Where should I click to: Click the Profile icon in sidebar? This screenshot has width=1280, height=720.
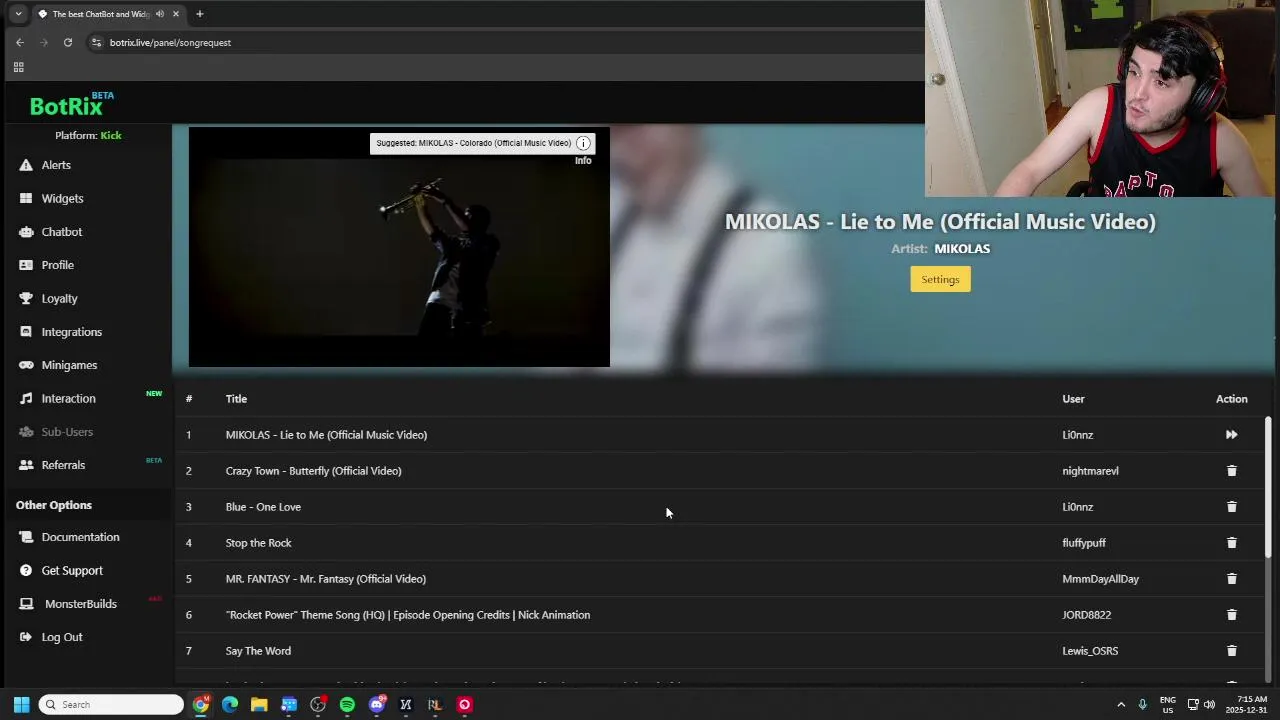[x=26, y=265]
